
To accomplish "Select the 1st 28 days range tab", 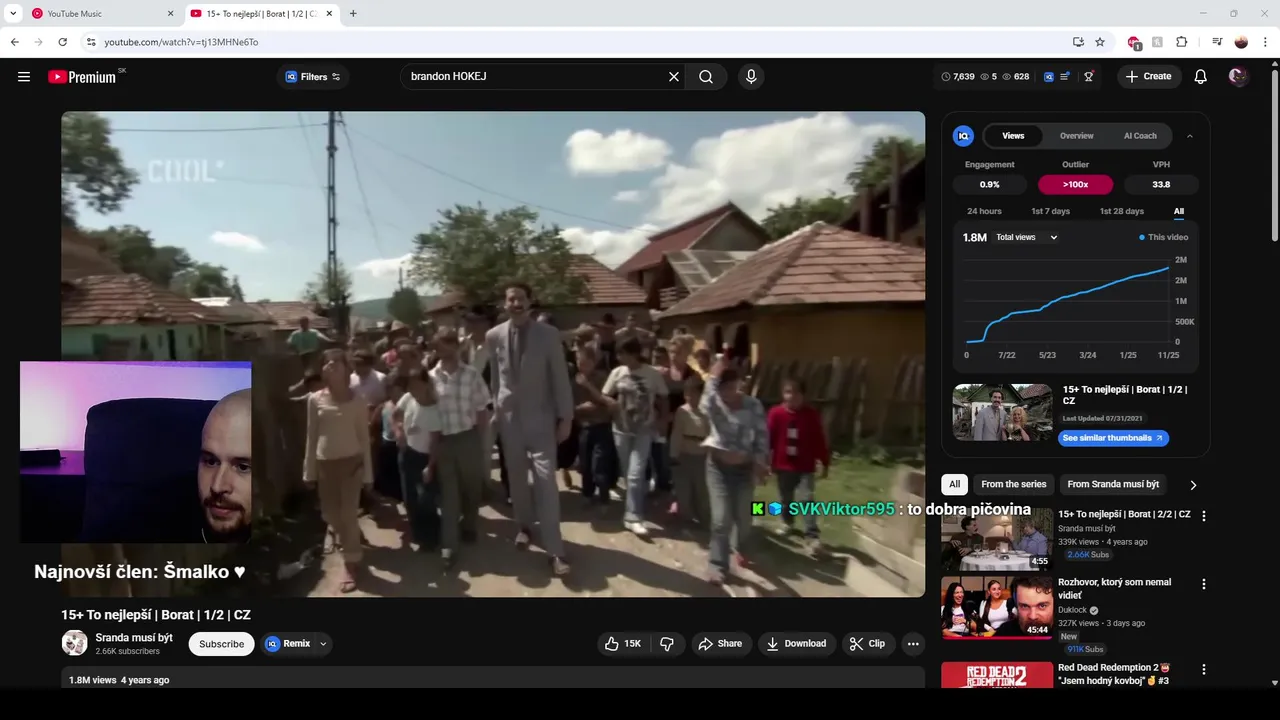I will 1122,211.
